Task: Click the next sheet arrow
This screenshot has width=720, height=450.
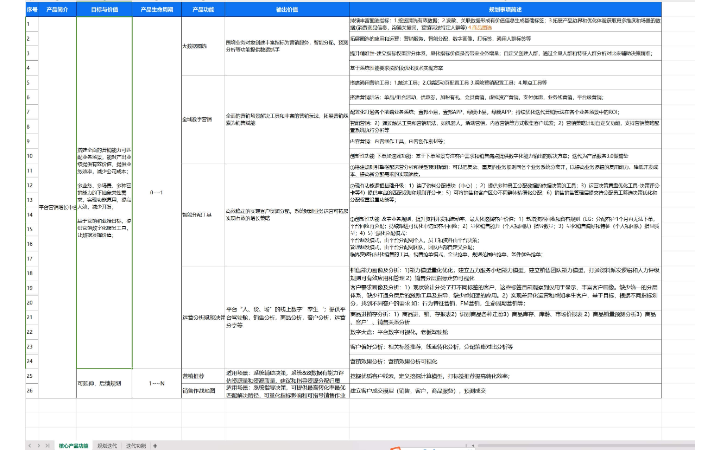Action: click(x=39, y=445)
